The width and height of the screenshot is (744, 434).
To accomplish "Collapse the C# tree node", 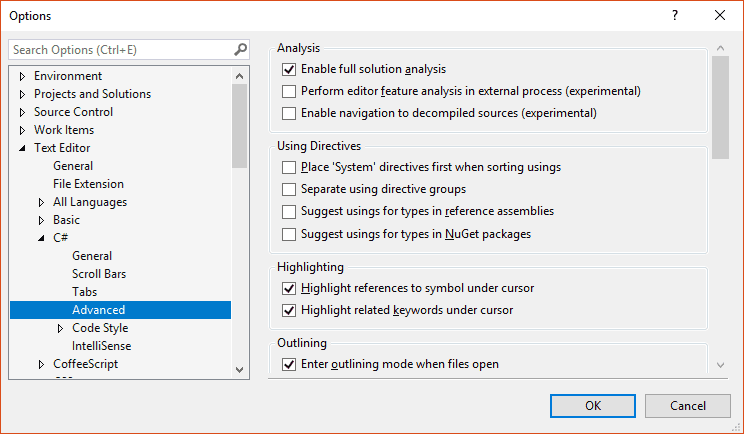I will point(41,238).
